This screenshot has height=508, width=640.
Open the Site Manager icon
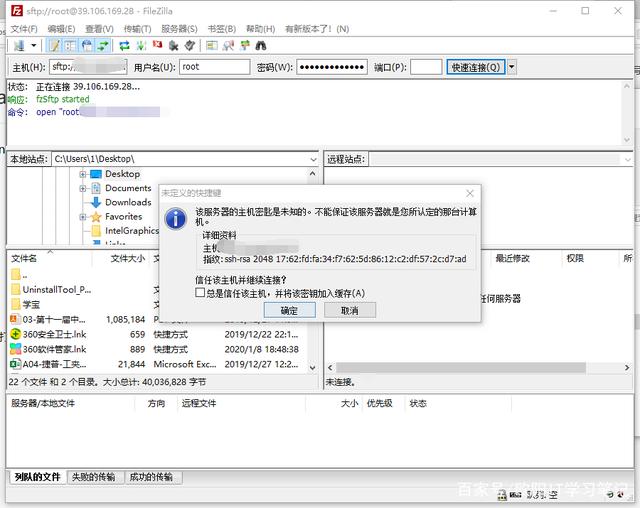pyautogui.click(x=19, y=46)
